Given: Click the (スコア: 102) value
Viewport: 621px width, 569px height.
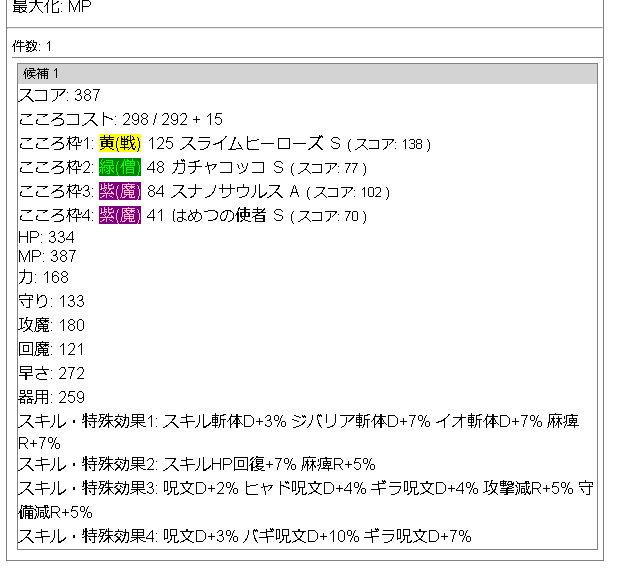Looking at the screenshot, I should pos(348,192).
